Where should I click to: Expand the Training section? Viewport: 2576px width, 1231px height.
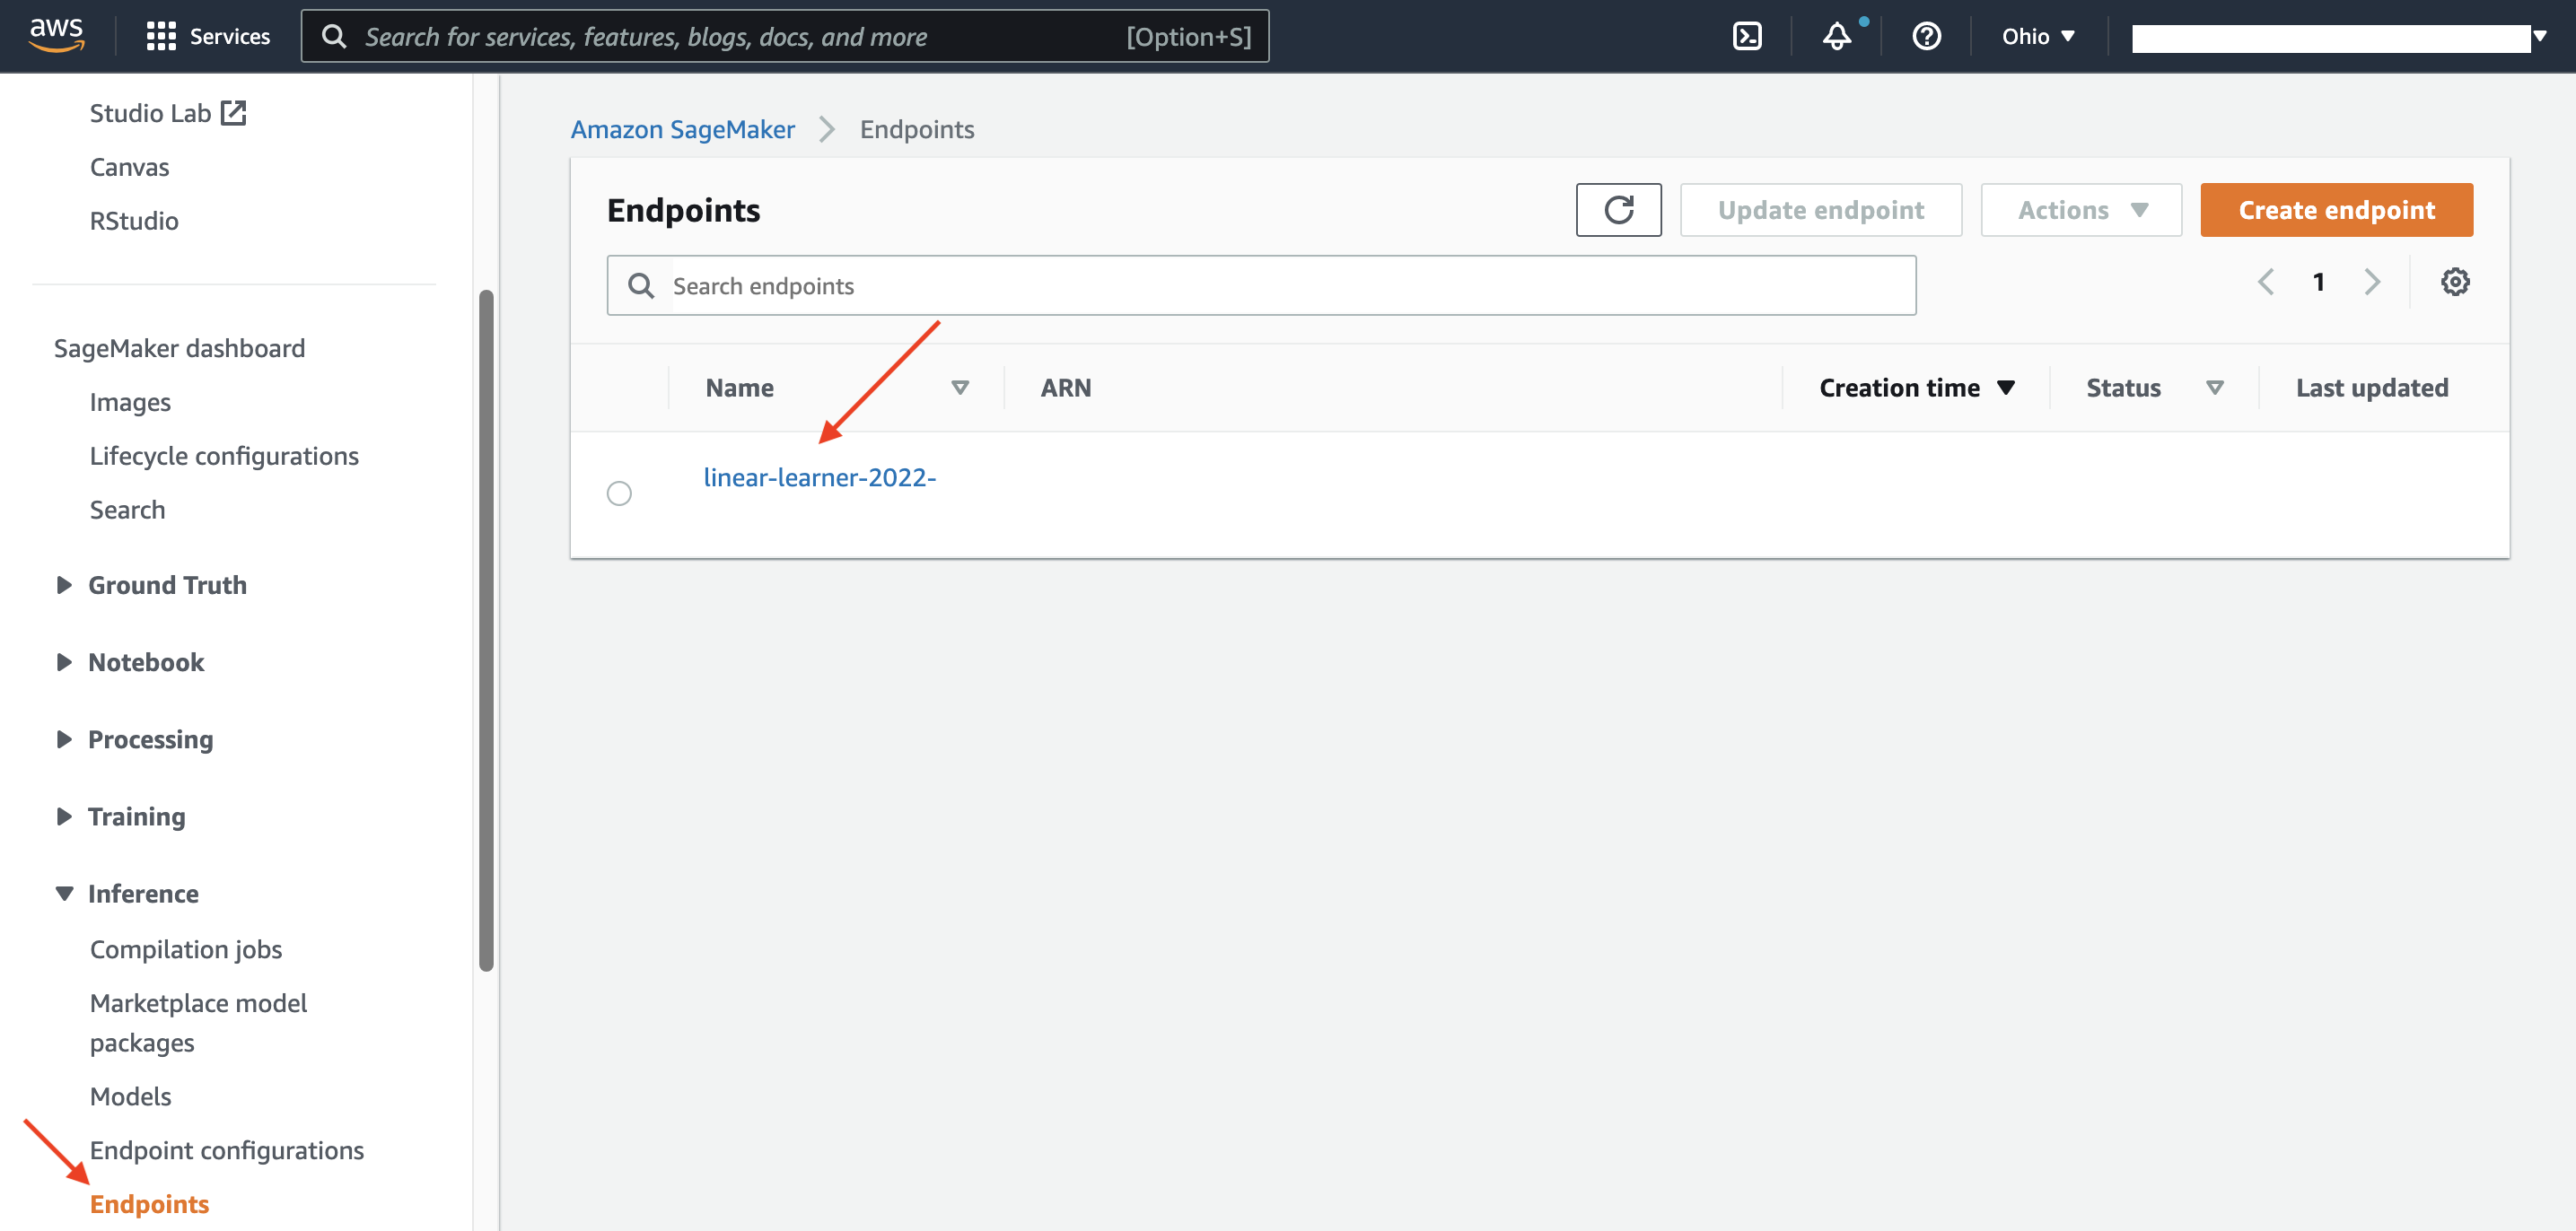(x=64, y=816)
